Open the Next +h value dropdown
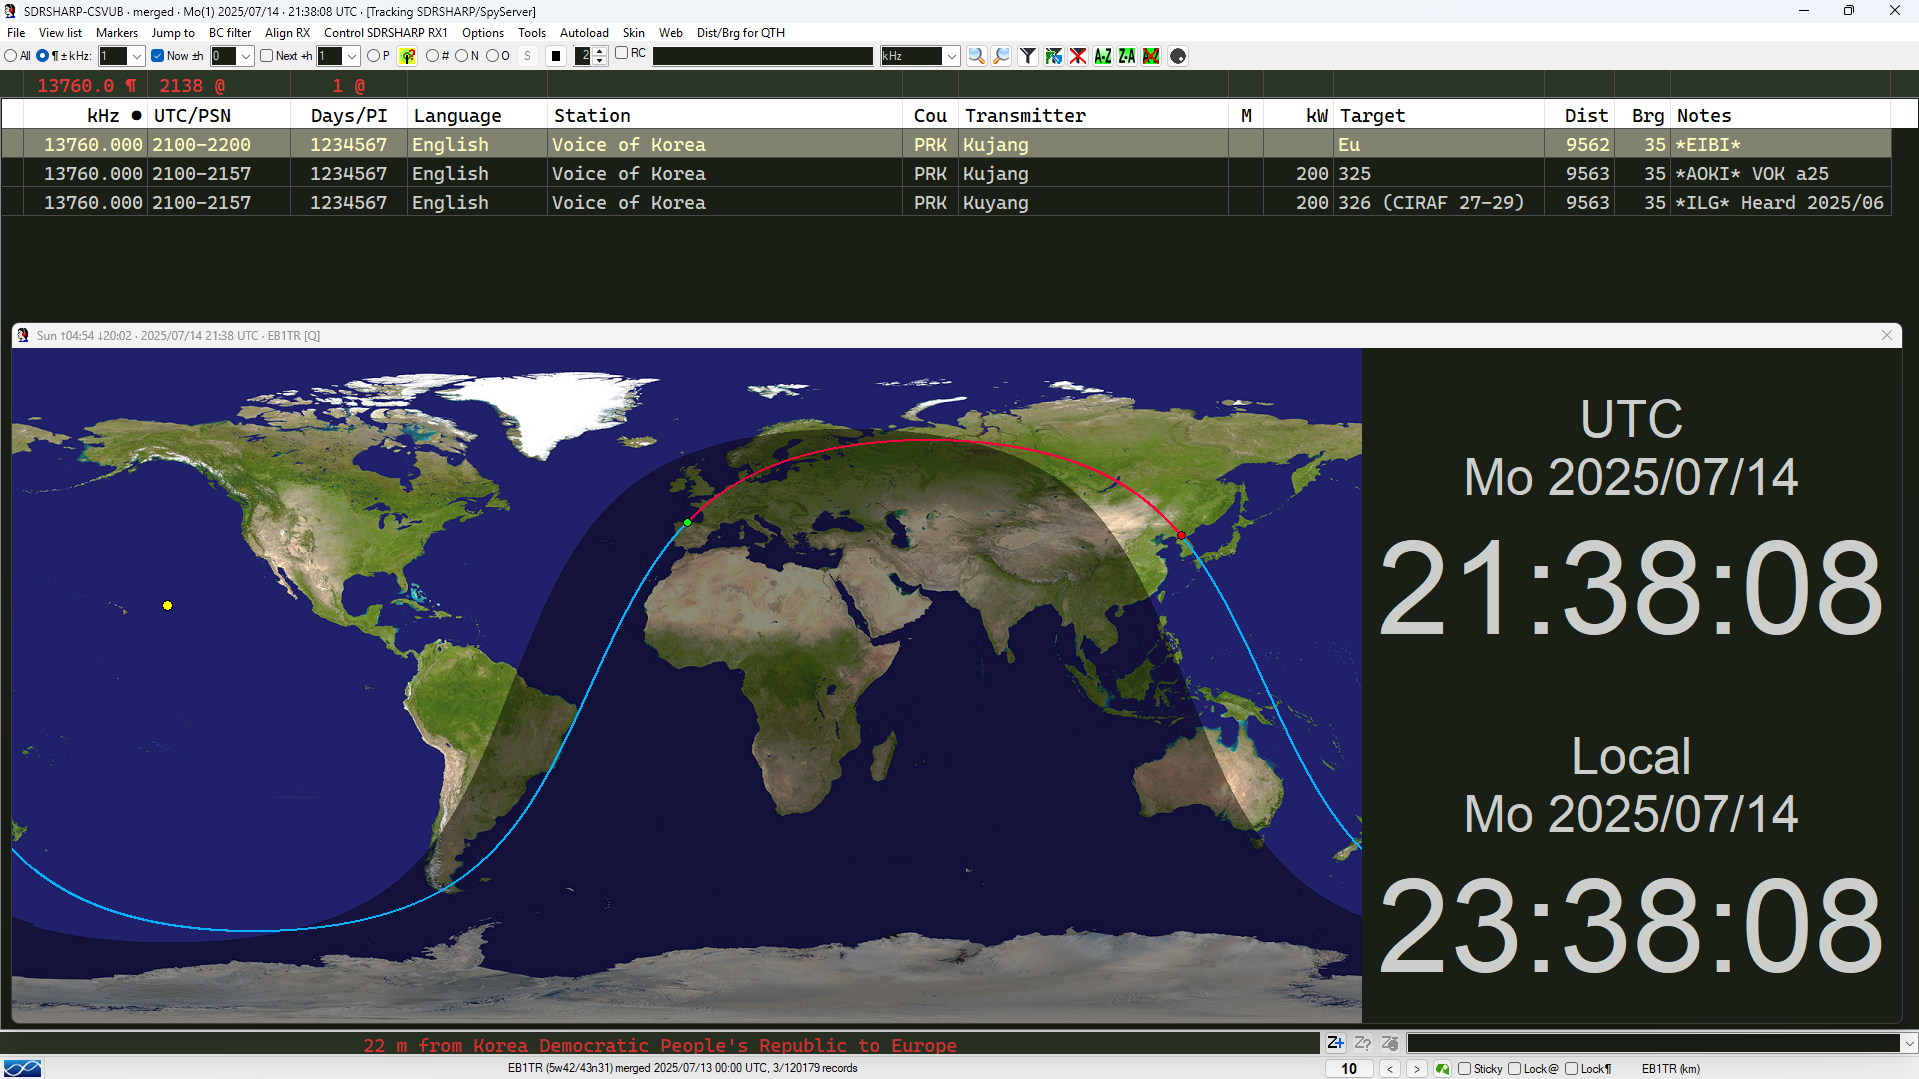This screenshot has width=1919, height=1079. coord(352,56)
